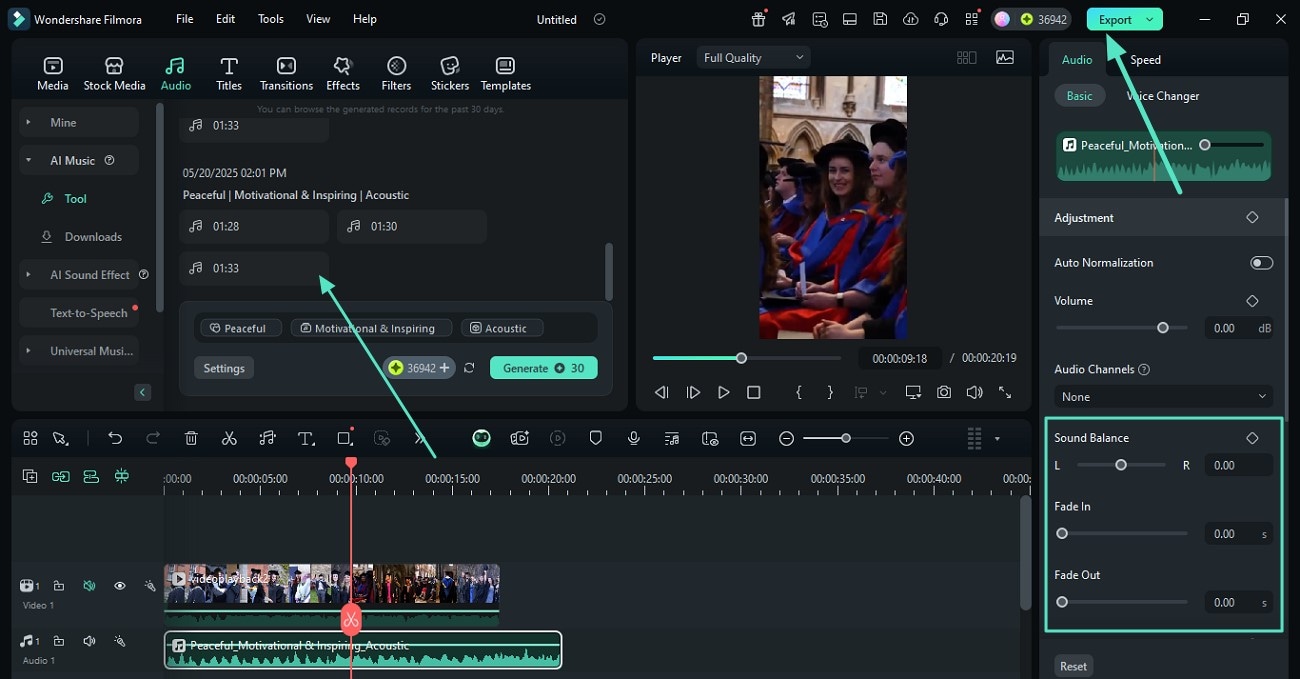The height and width of the screenshot is (679, 1300).
Task: Reset audio adjustments with Reset button
Action: (x=1073, y=666)
